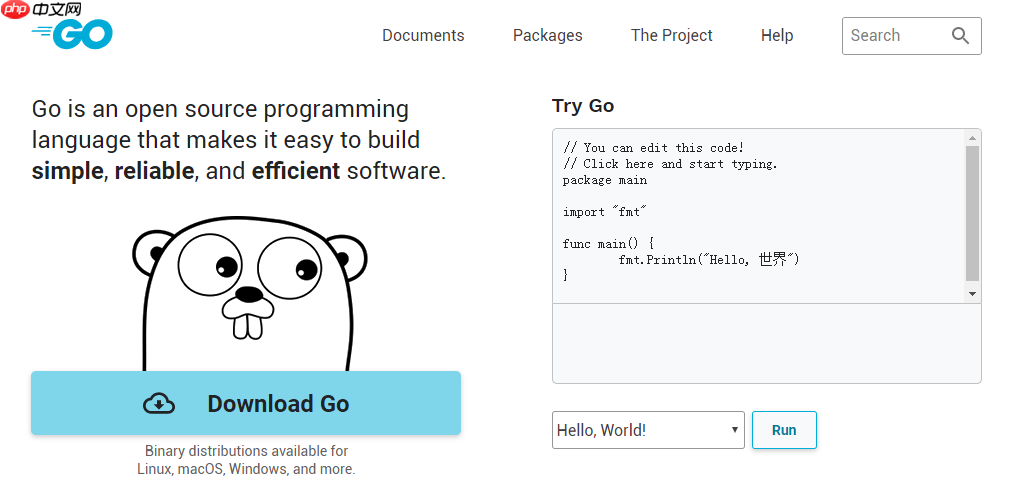Click the code editor scrollbar up arrow
This screenshot has width=1009, height=497.
point(972,137)
